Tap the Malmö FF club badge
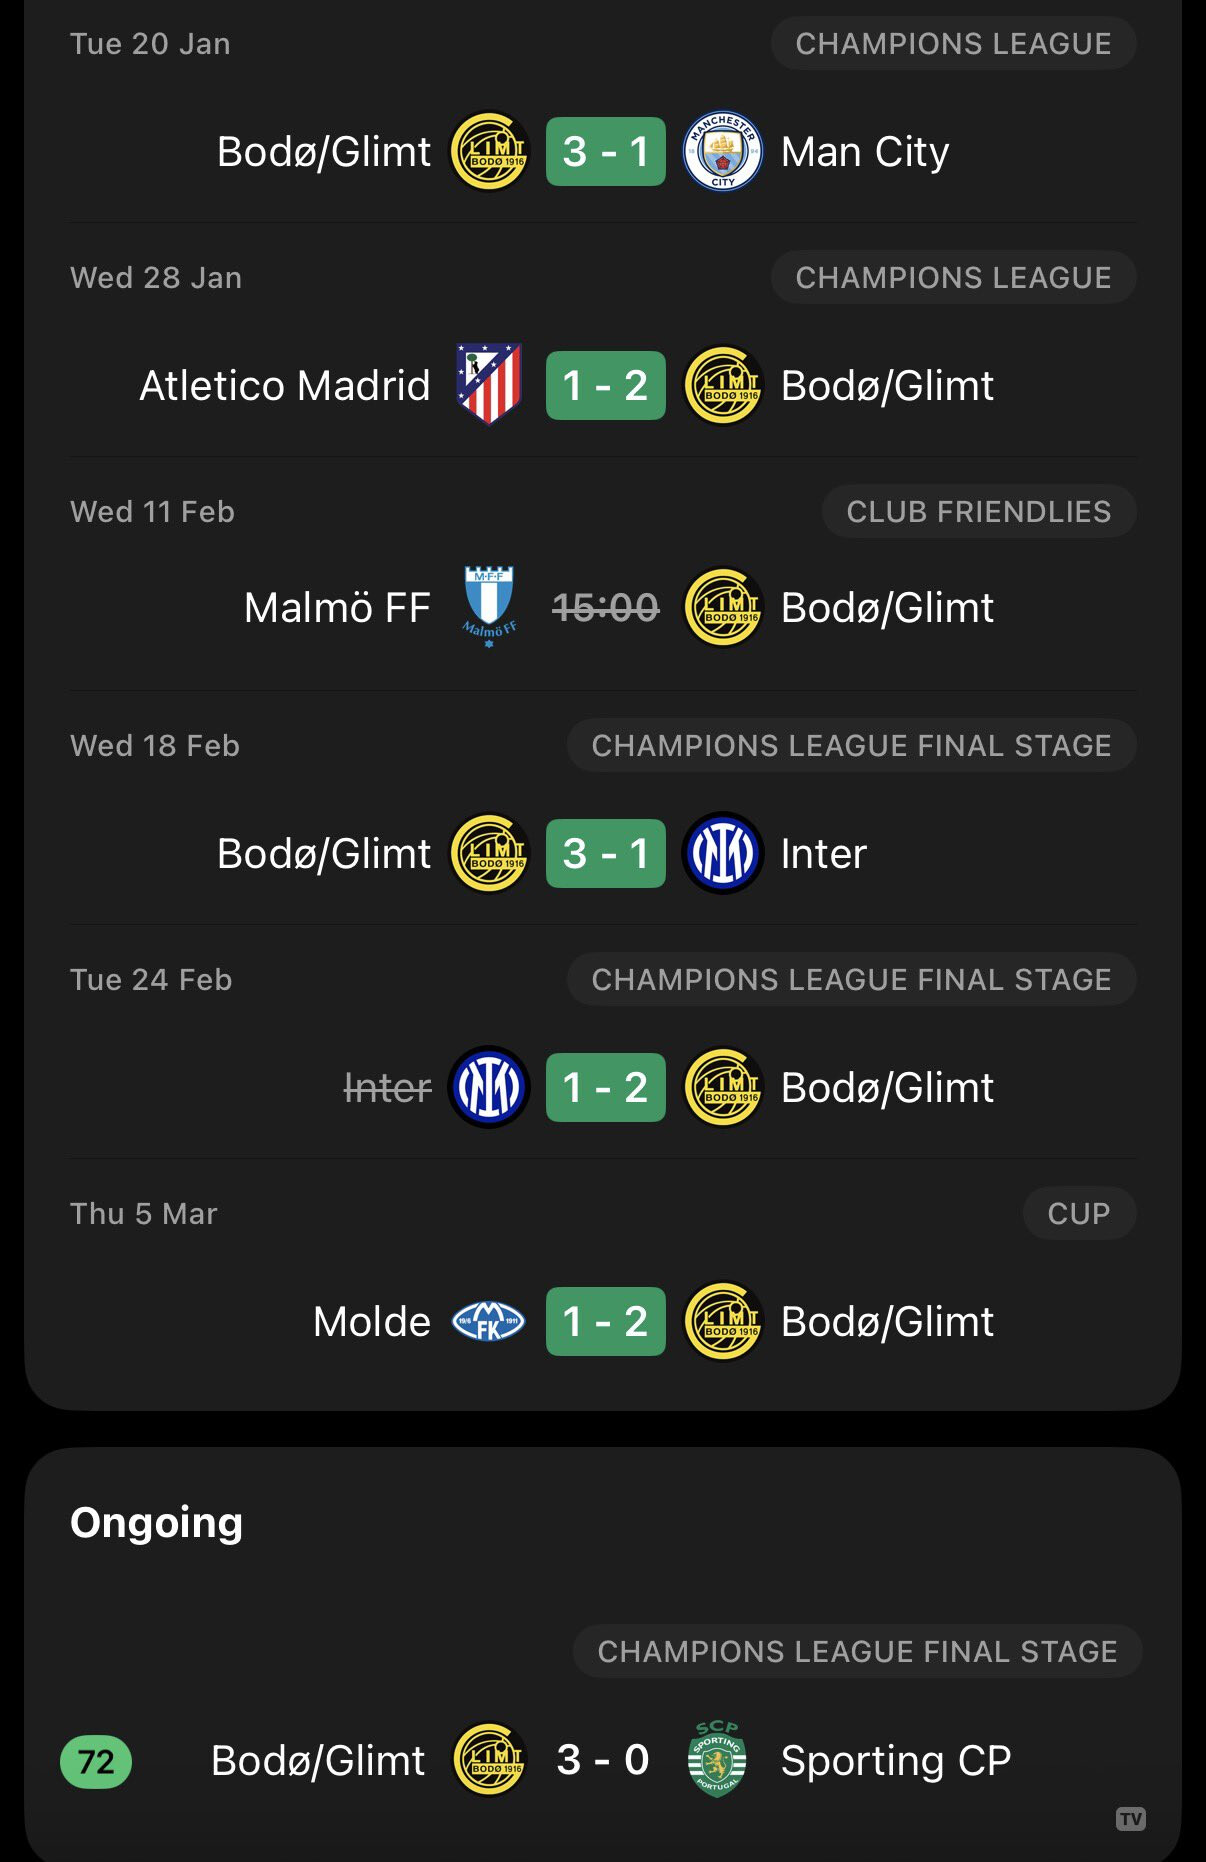 (489, 607)
